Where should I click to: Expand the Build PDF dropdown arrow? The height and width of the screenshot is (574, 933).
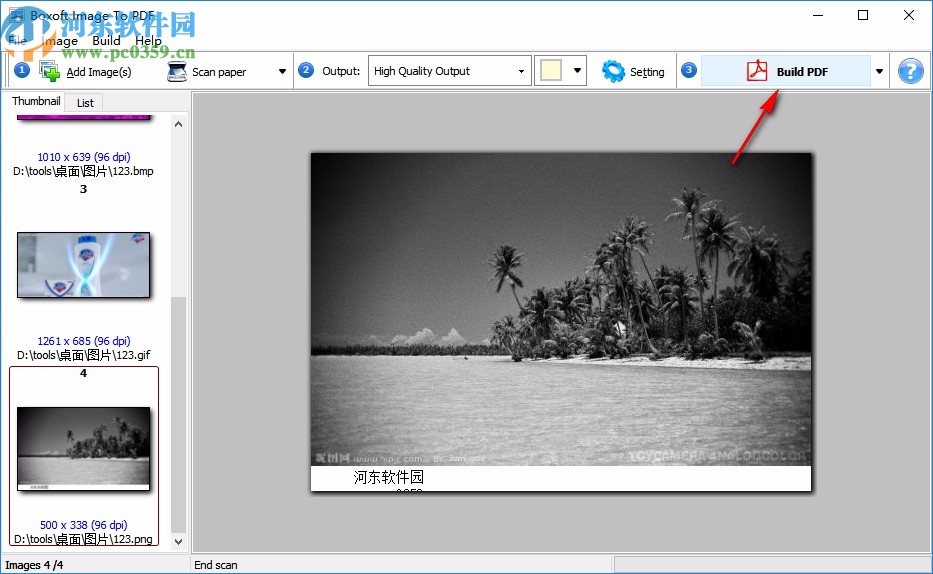click(x=879, y=71)
